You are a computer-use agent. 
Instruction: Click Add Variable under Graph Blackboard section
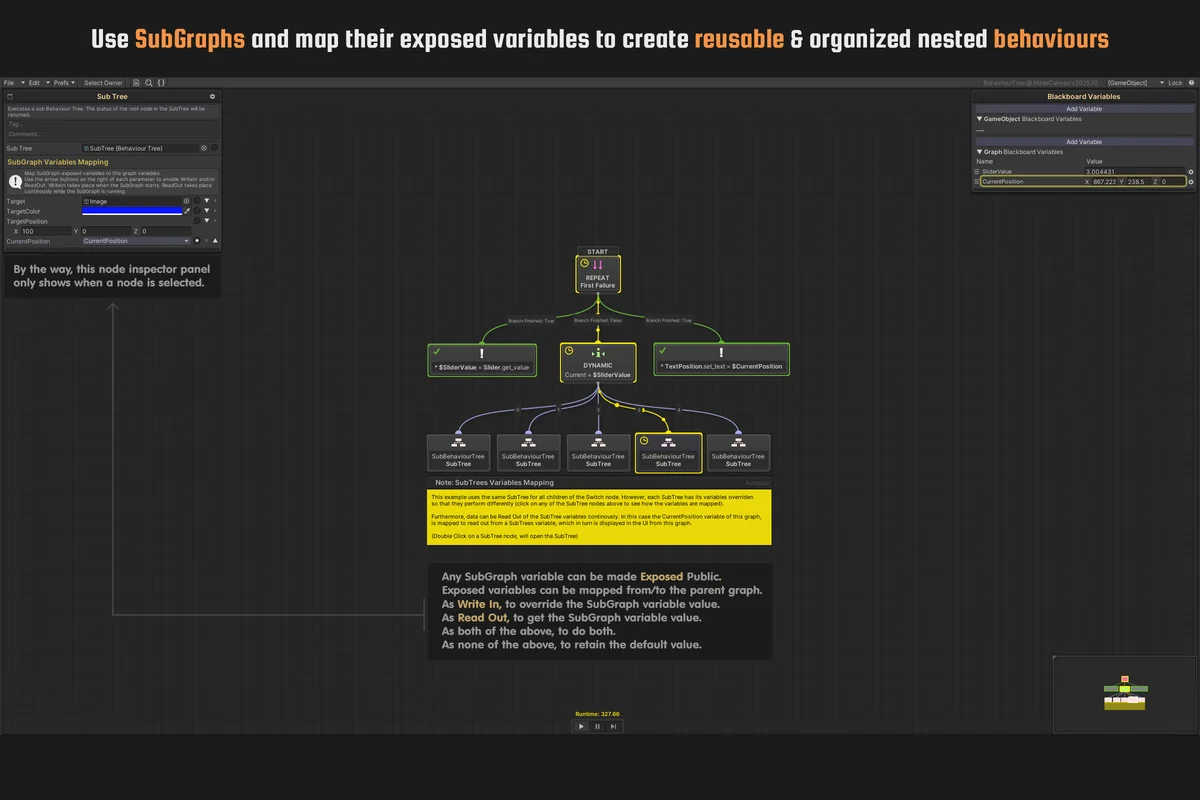(x=1084, y=142)
